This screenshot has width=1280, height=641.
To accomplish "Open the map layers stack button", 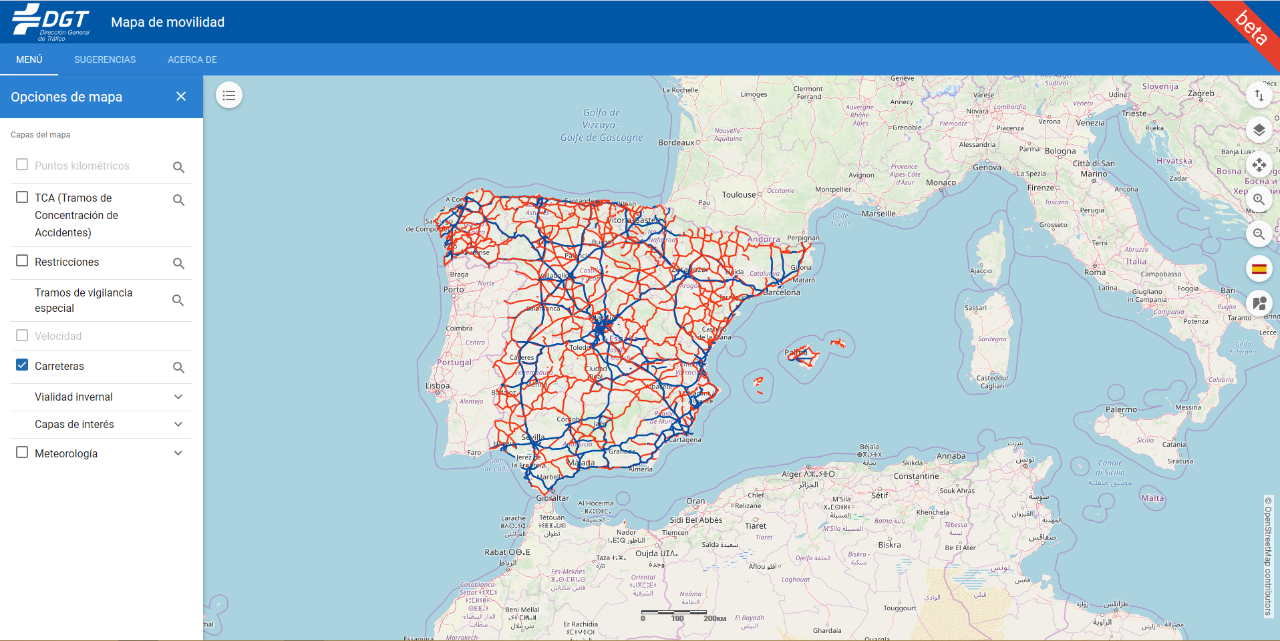I will [1259, 130].
